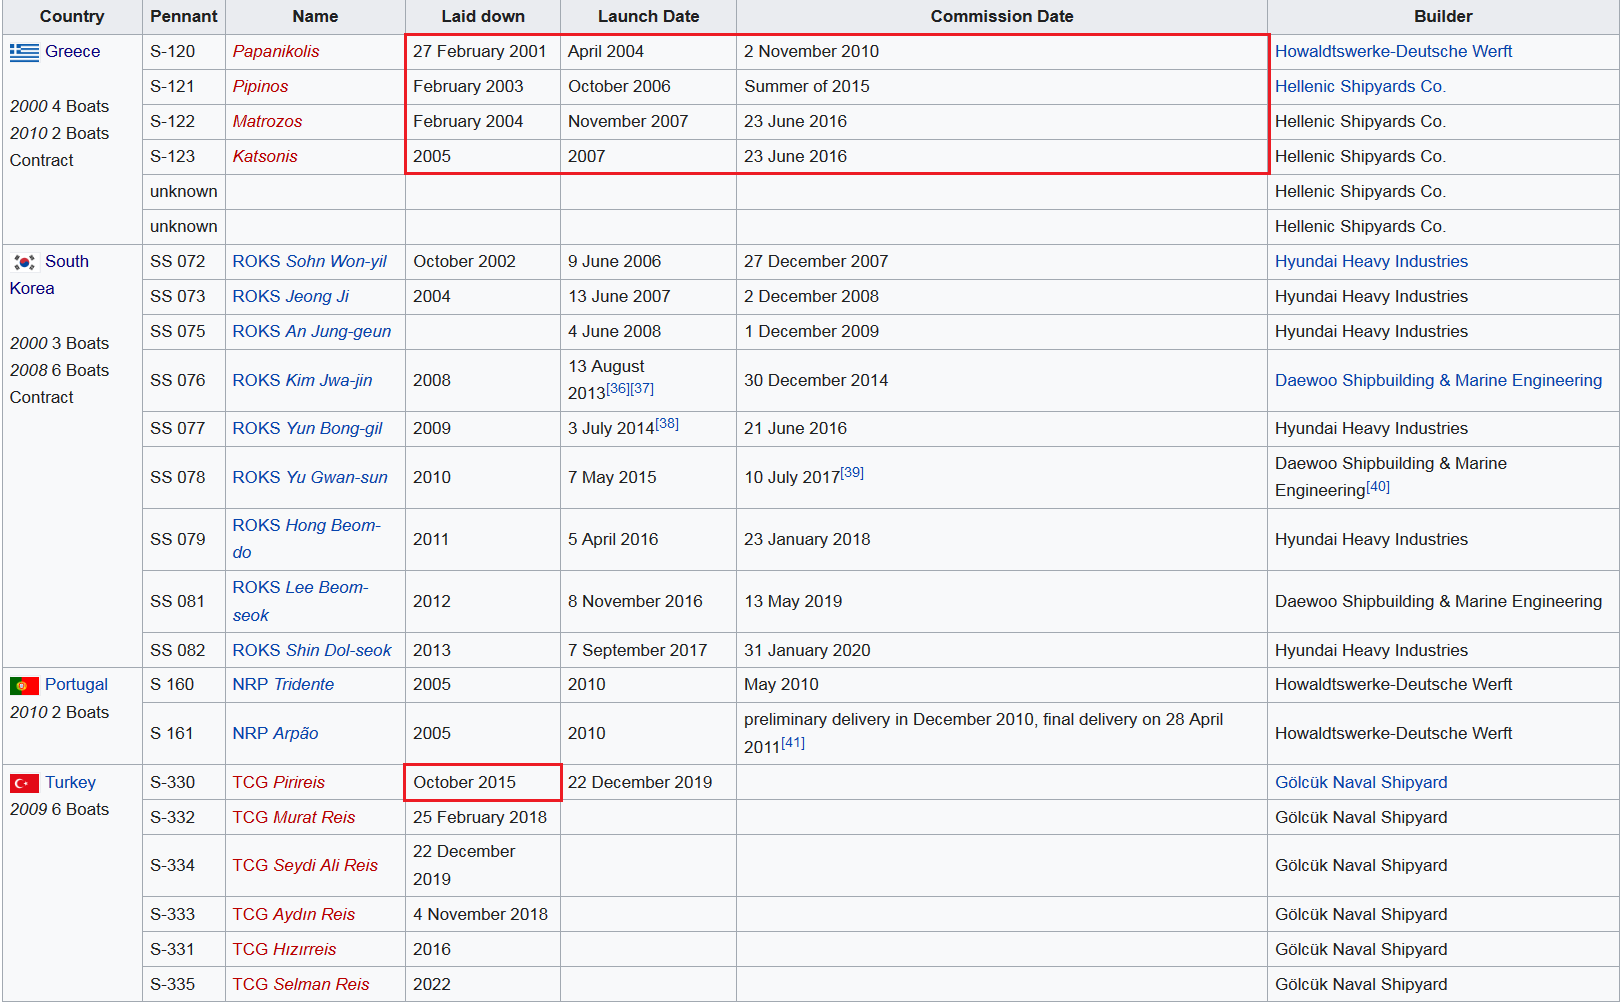1620x1003 pixels.
Task: Follow citation [36] beside 13 August 2013
Action: coord(618,389)
